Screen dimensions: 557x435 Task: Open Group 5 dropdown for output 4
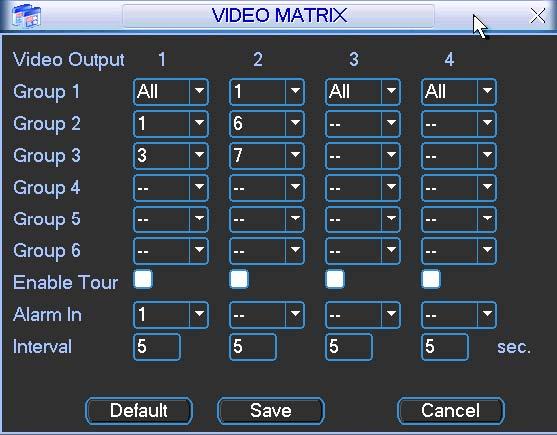459,219
